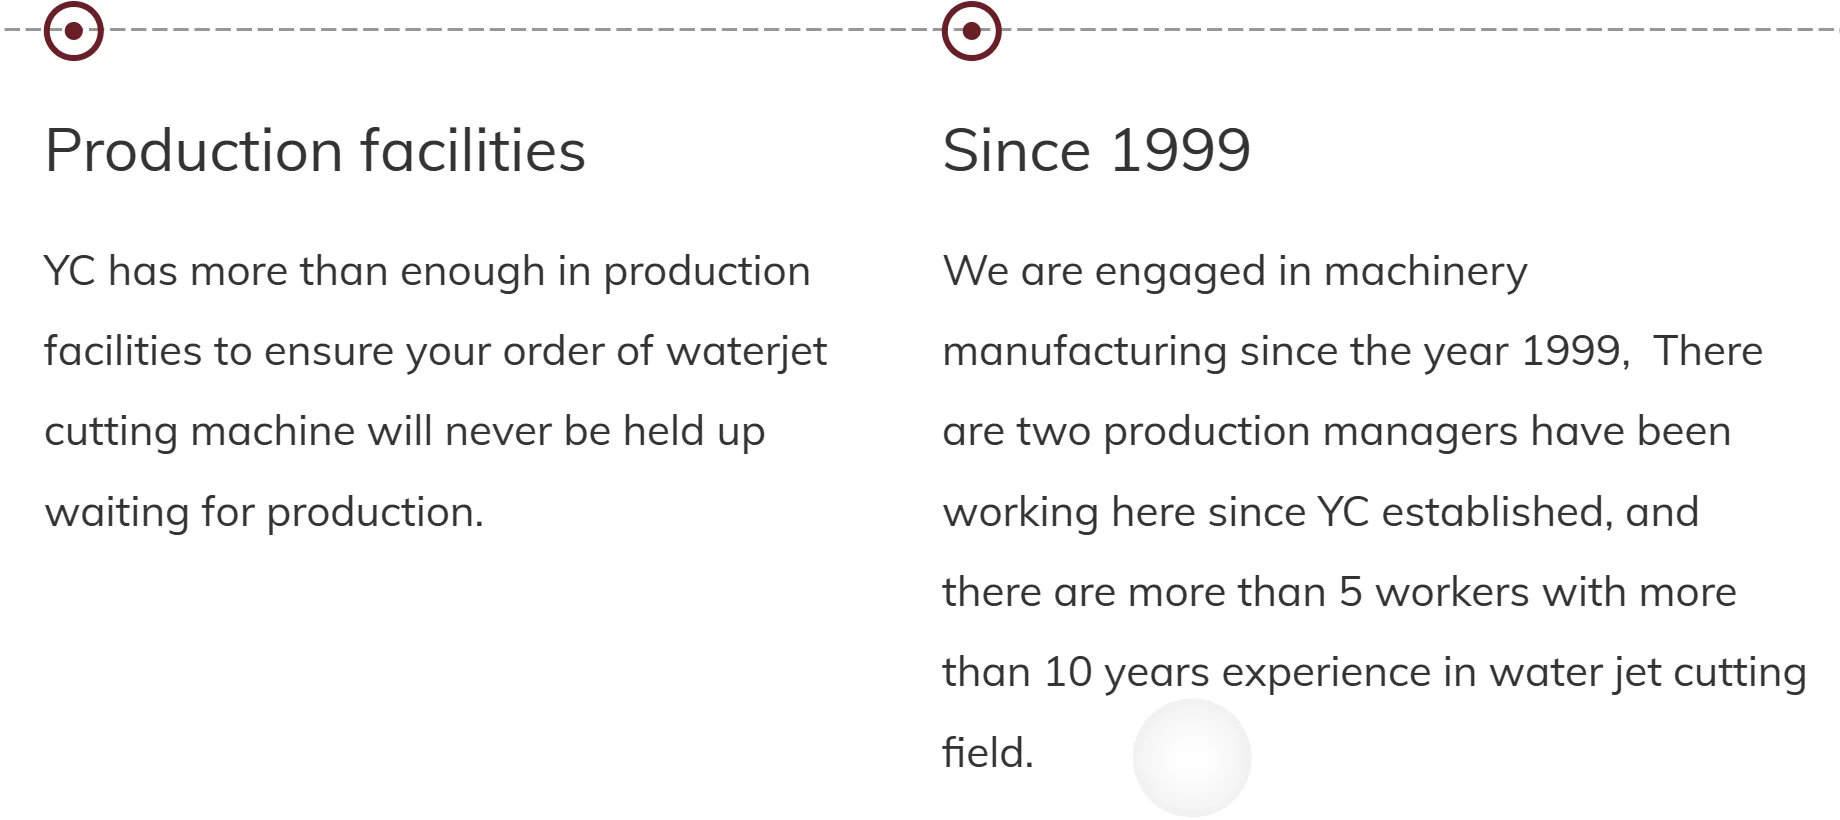The height and width of the screenshot is (820, 1840).
Task: Click the words 'water jet cutting'
Action: pyautogui.click(x=1648, y=673)
